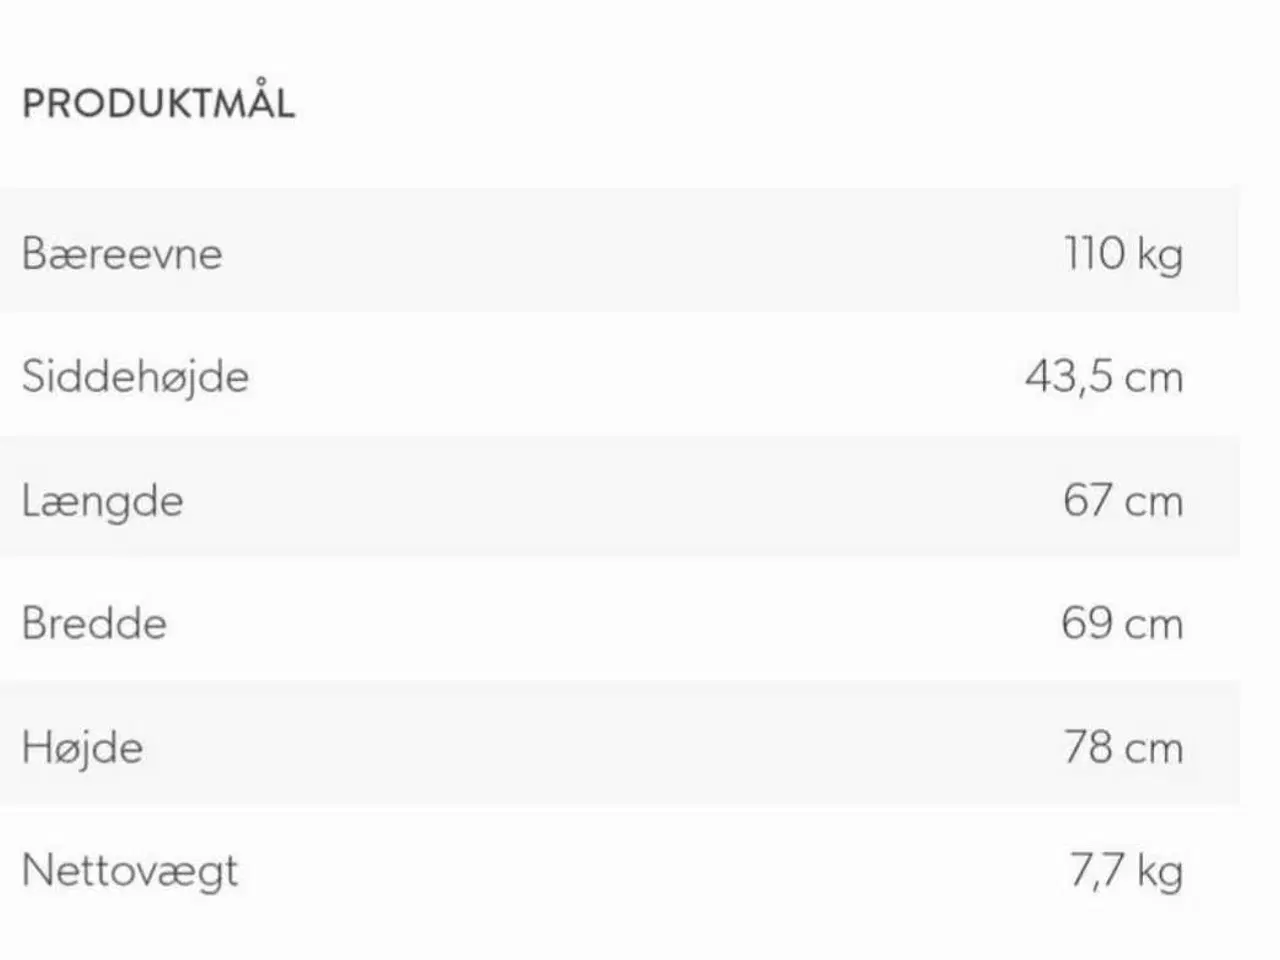
Task: Click the Nettovægt label
Action: pos(130,871)
